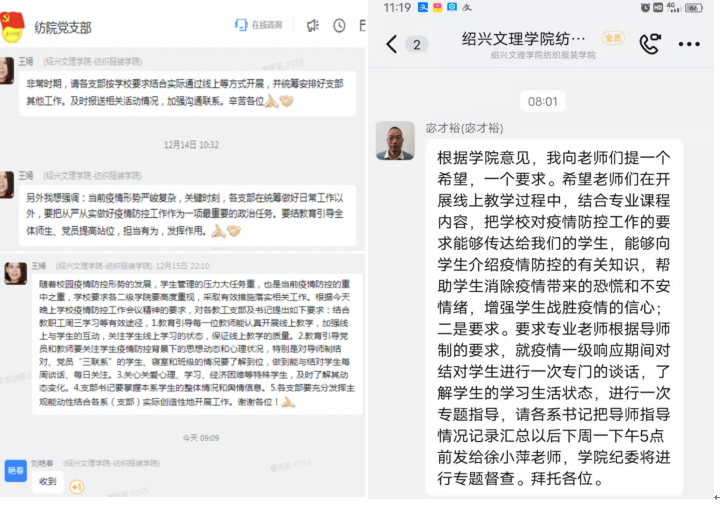This screenshot has width=720, height=505.
Task: Click the 08:01 timestamp label
Action: 543,101
